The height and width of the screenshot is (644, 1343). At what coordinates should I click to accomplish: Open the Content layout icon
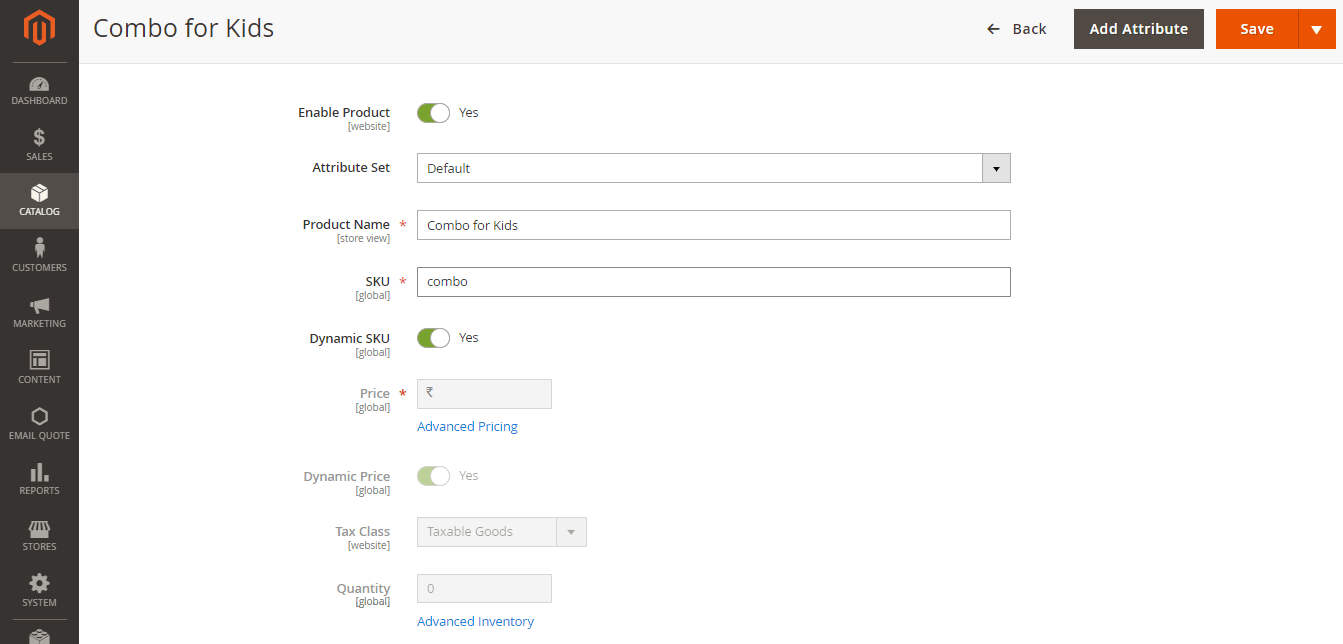click(39, 360)
